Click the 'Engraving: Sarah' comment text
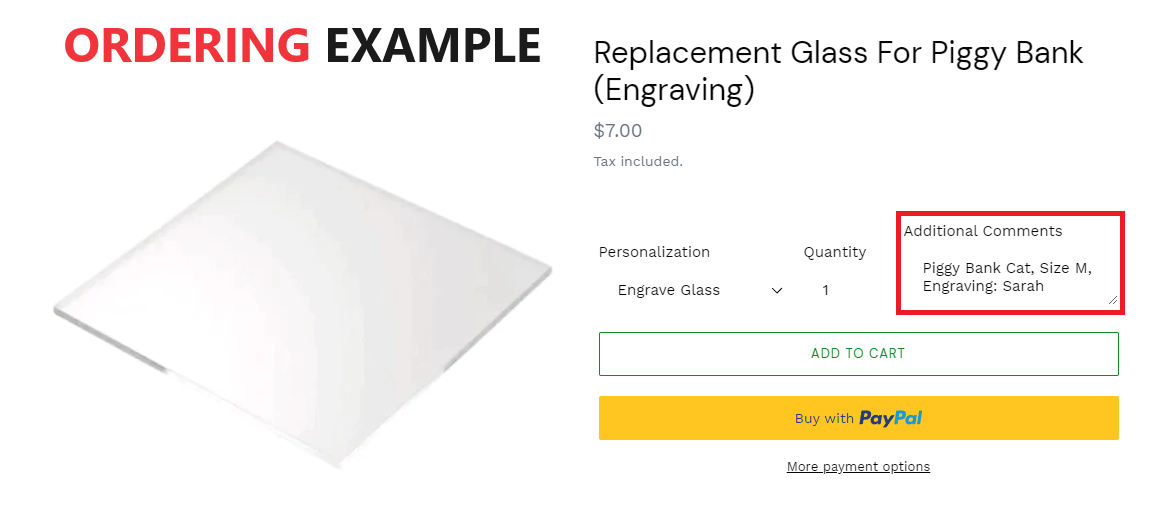Viewport: 1172px width, 515px height. coord(983,286)
